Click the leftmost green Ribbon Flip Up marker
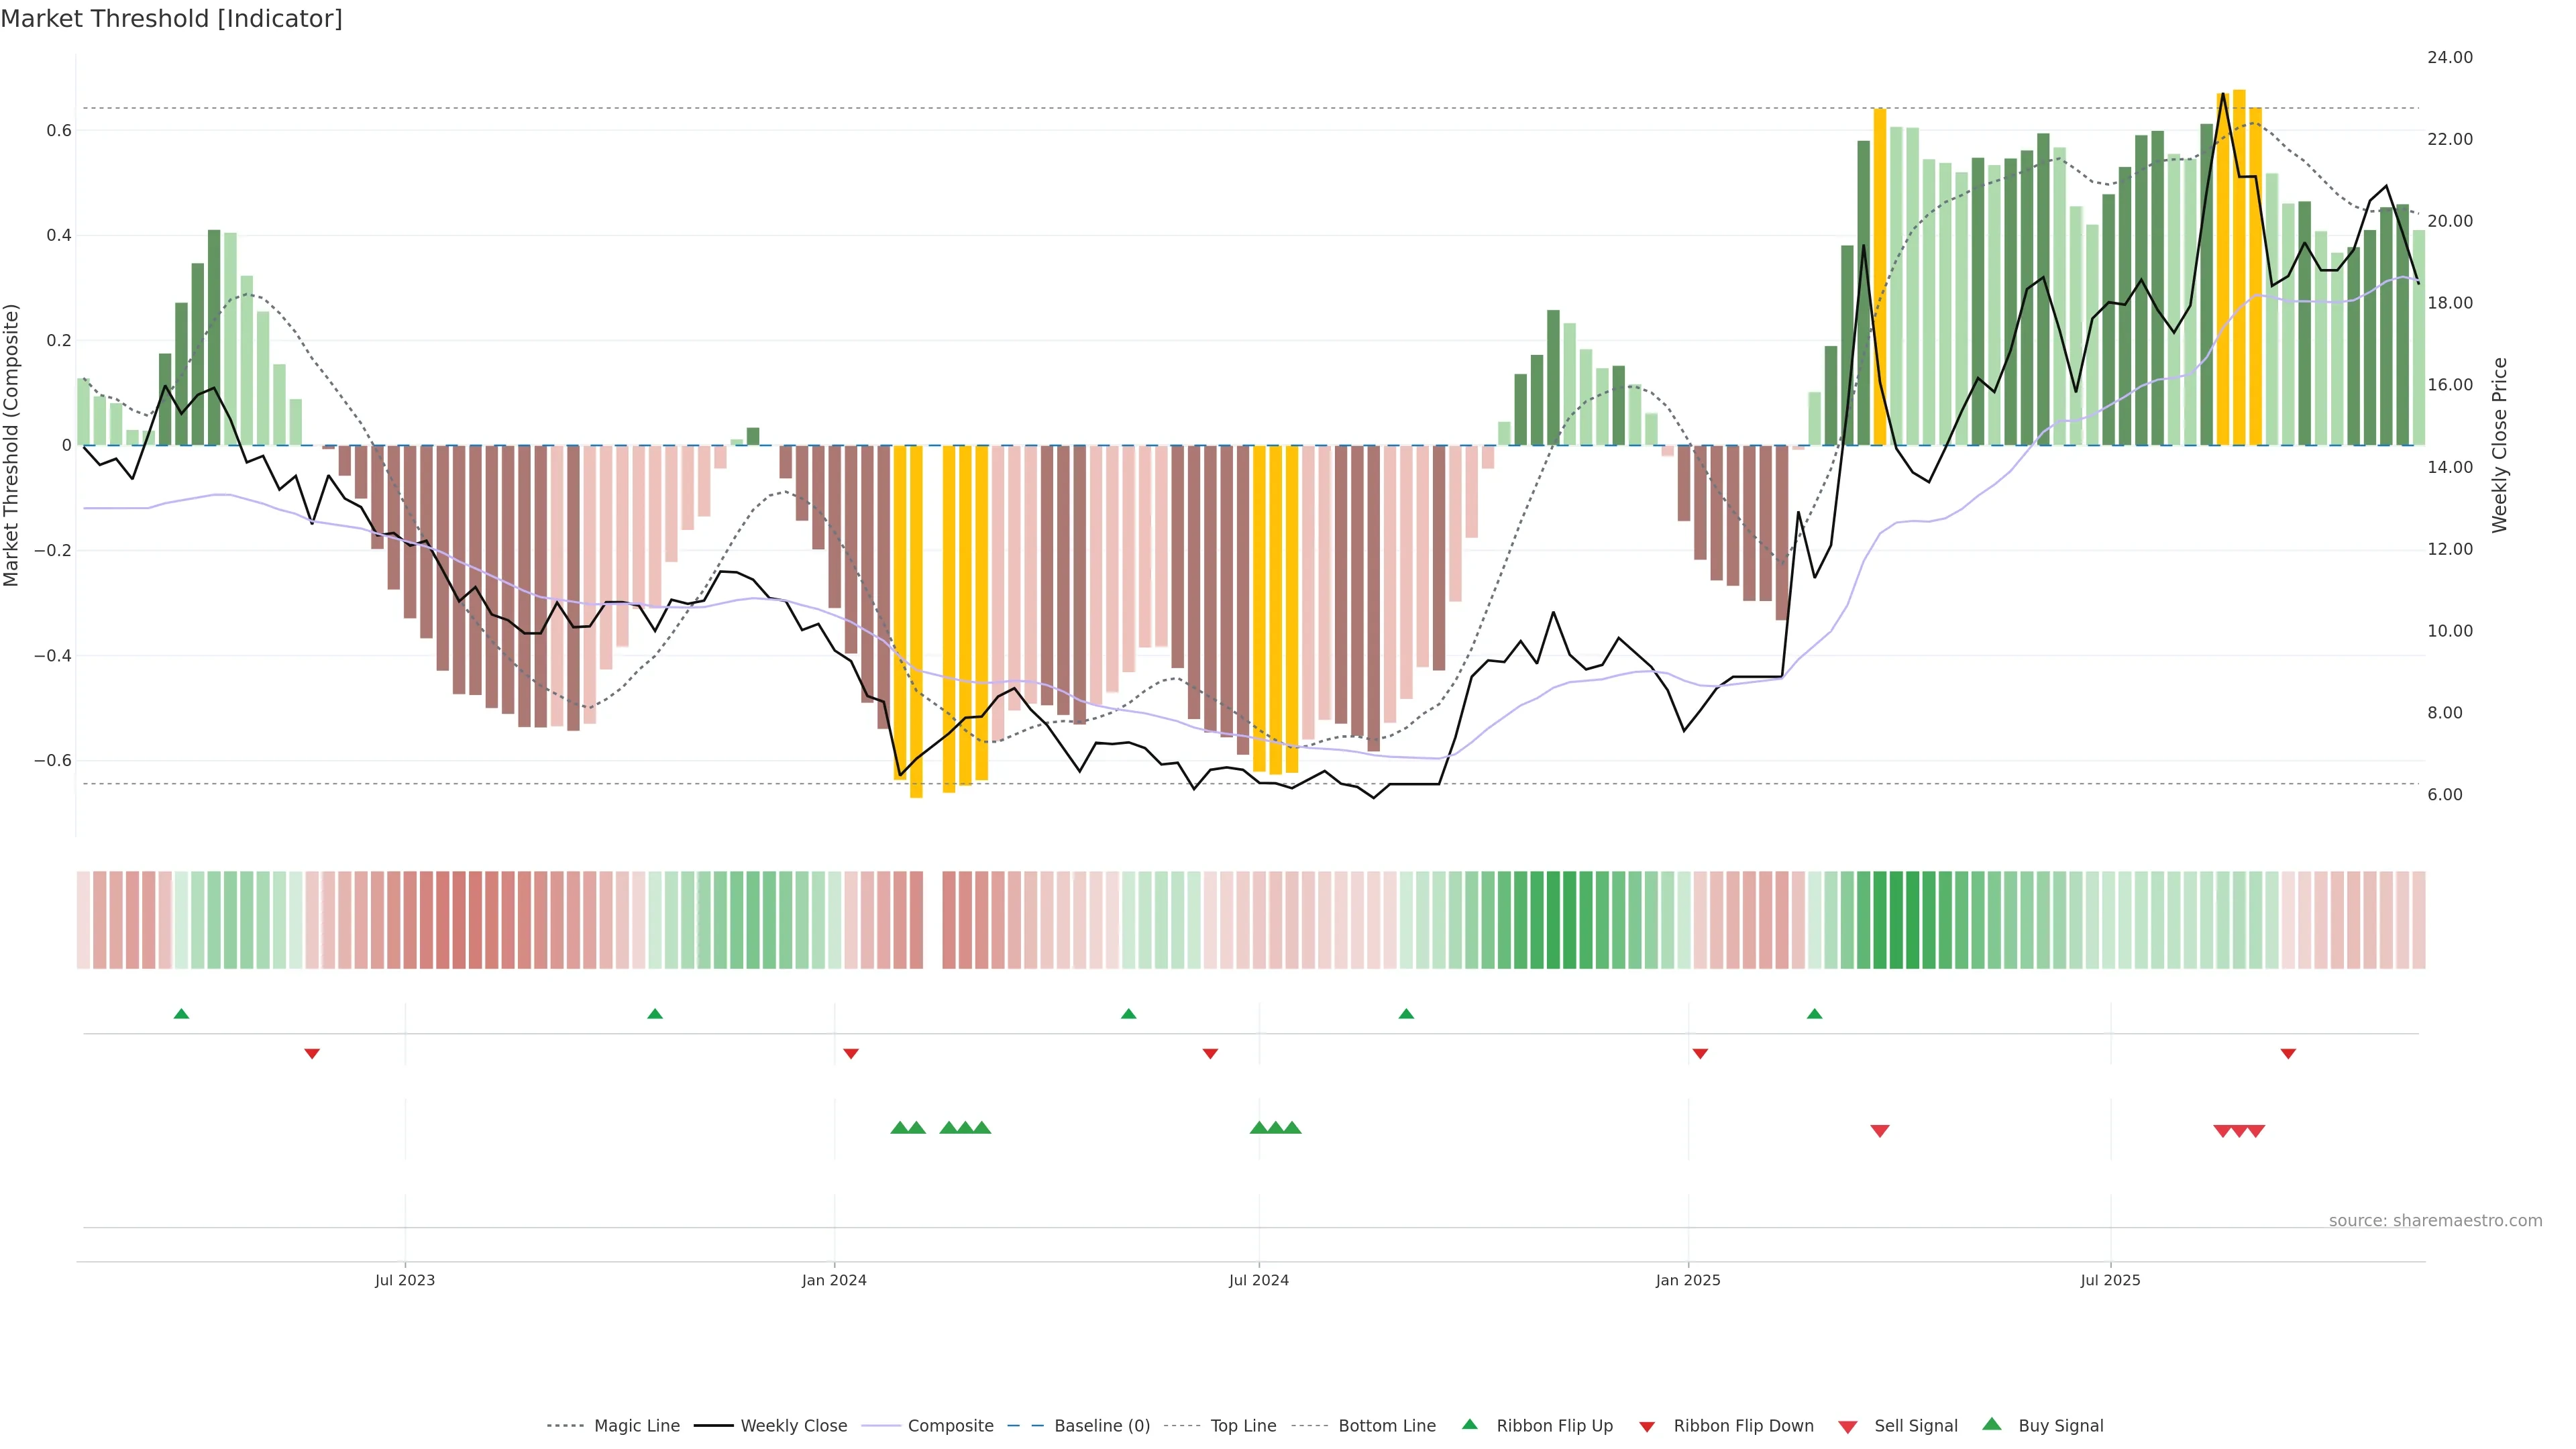Screen dimensions: 2576x1449 click(x=181, y=1014)
